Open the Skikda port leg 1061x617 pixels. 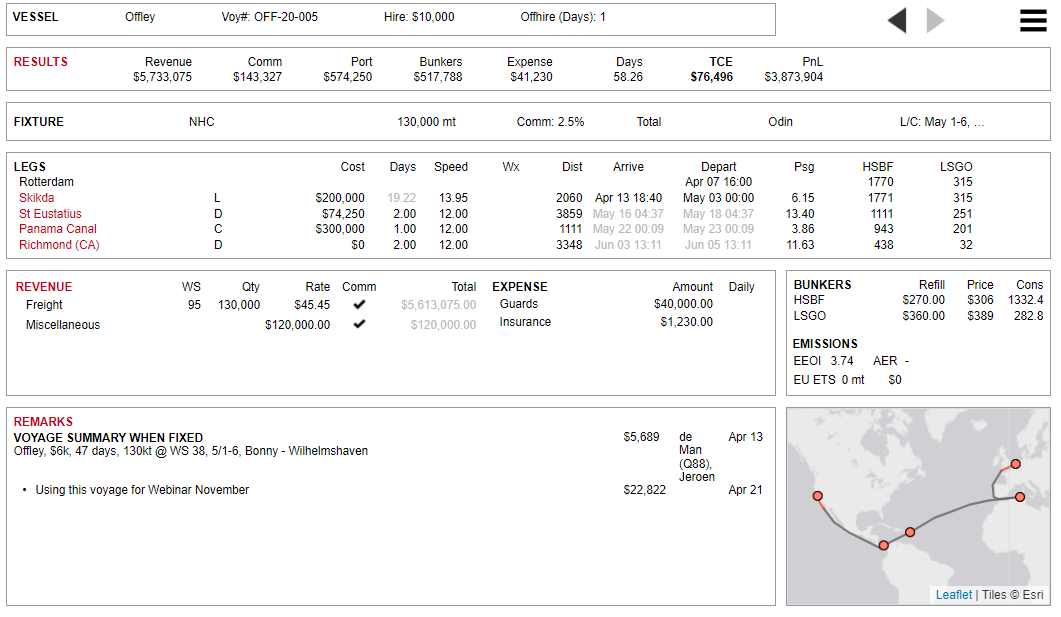[37, 198]
